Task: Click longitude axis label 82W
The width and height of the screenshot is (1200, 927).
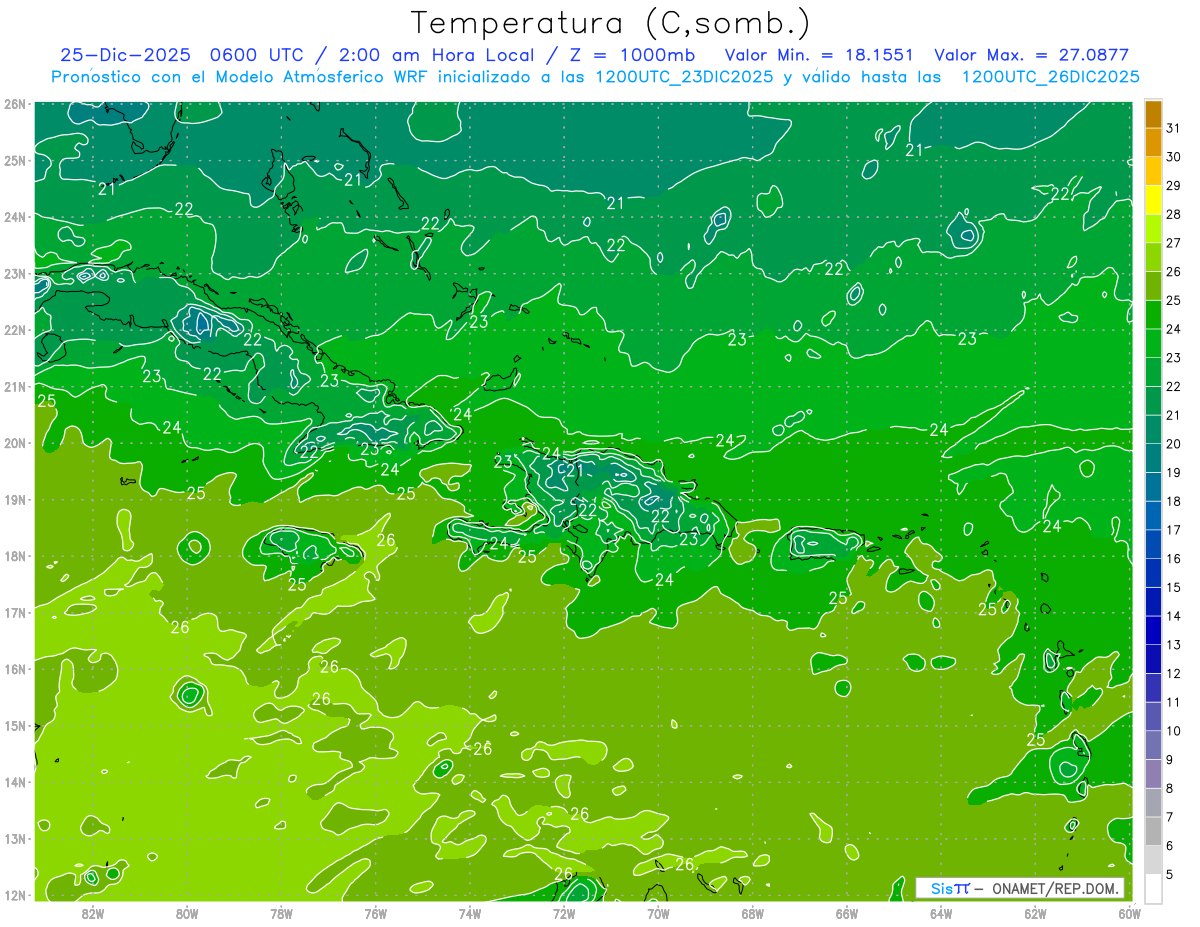Action: (x=93, y=913)
